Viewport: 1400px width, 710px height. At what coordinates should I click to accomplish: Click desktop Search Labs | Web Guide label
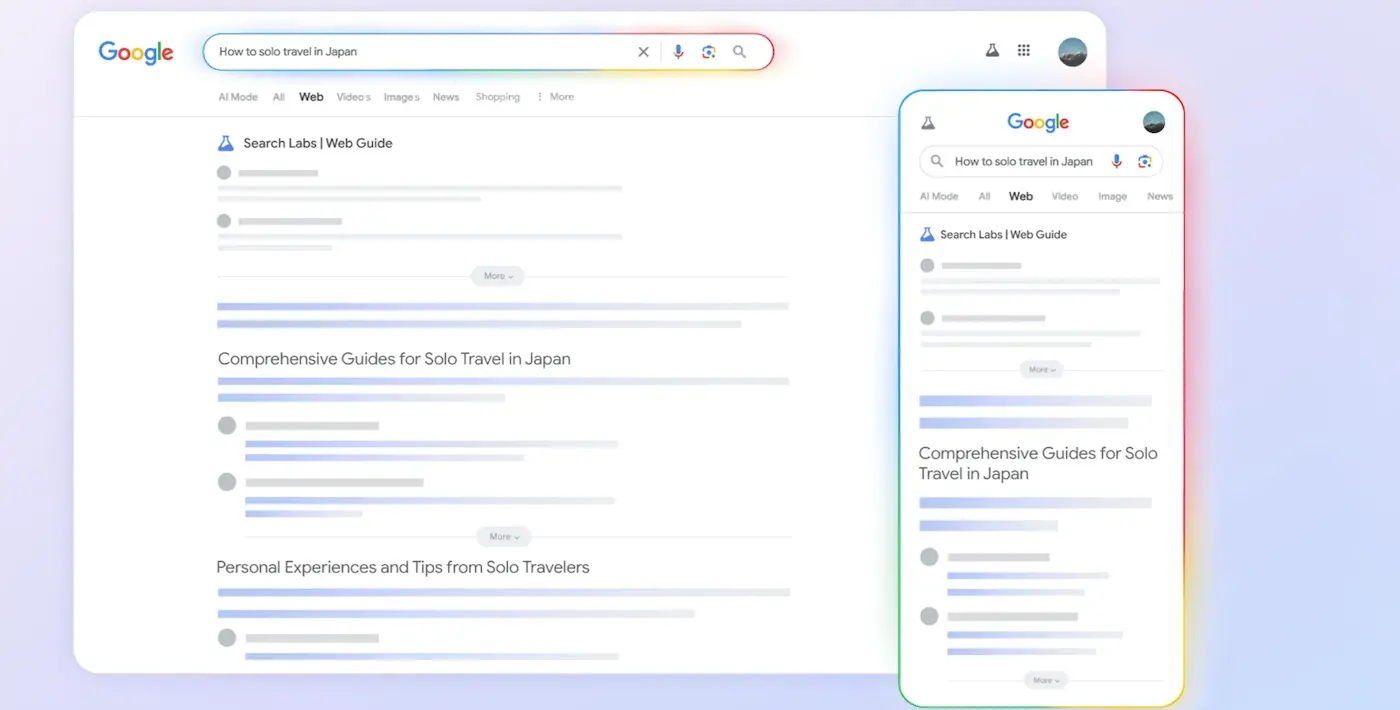tap(318, 143)
